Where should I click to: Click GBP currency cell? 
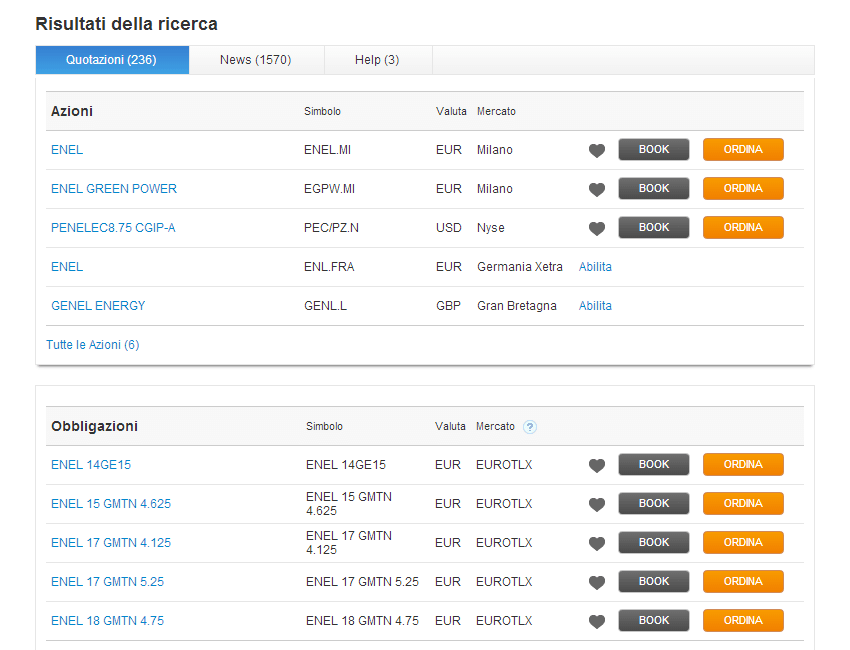448,306
